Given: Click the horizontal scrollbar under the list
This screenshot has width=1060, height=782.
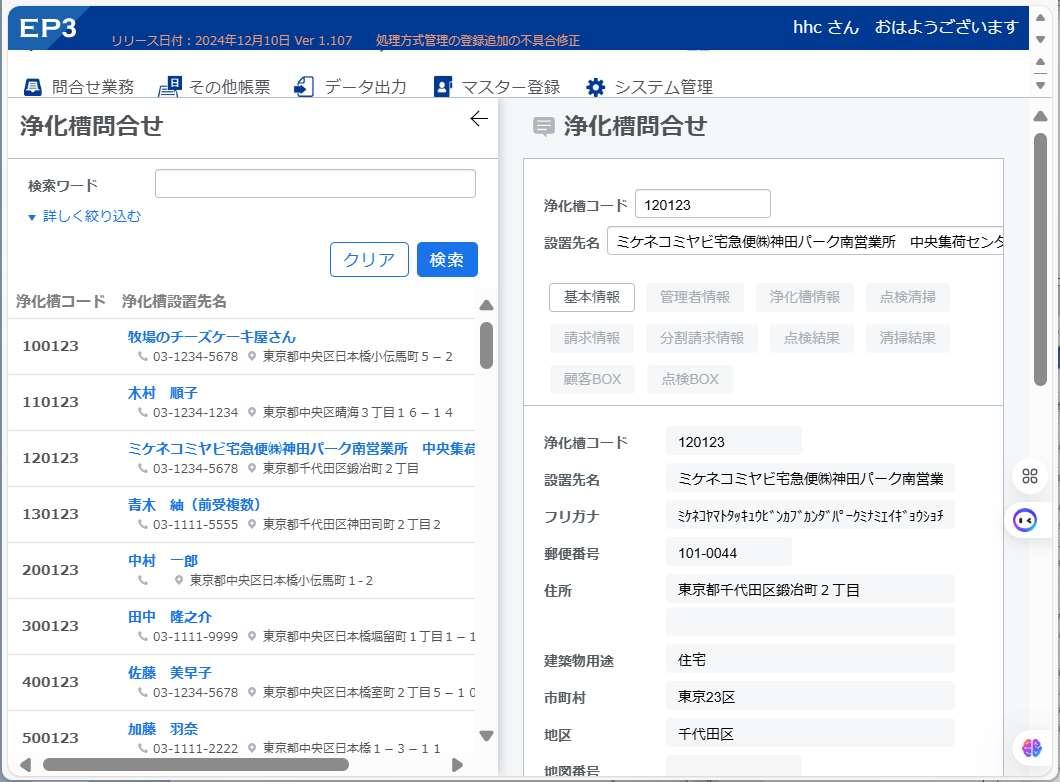Looking at the screenshot, I should [196, 765].
